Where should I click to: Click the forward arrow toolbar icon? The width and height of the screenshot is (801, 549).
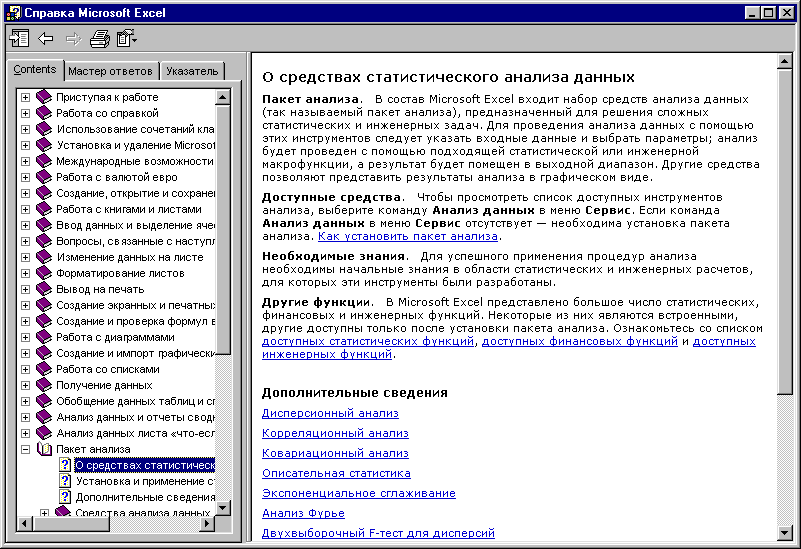click(74, 39)
